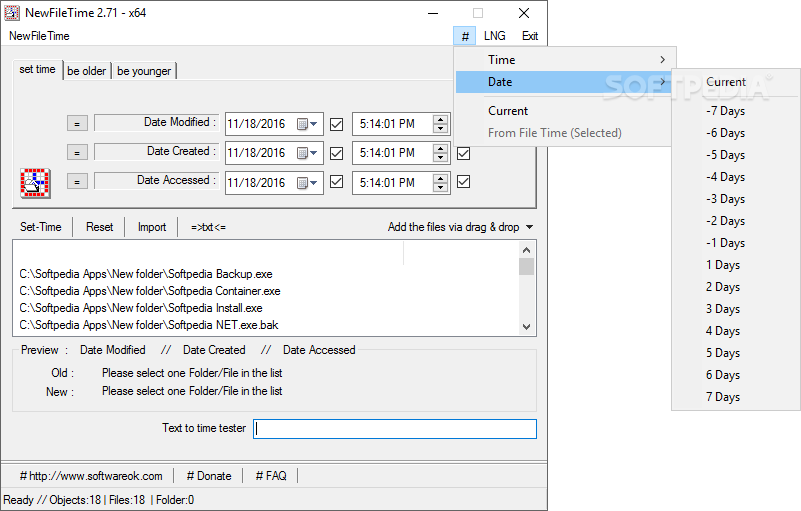
Task: Open the # FAQ link
Action: point(271,476)
